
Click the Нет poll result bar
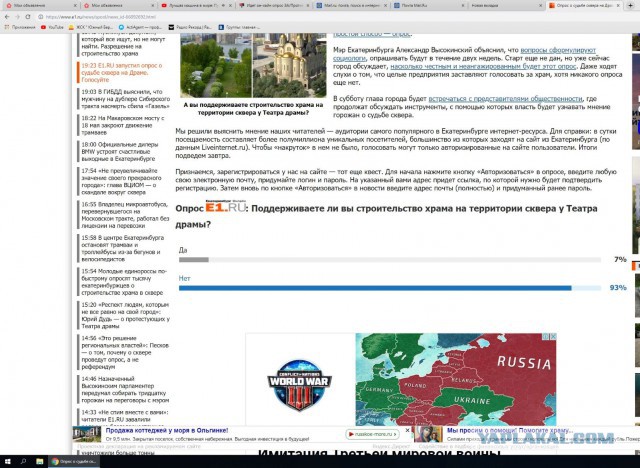coord(390,288)
